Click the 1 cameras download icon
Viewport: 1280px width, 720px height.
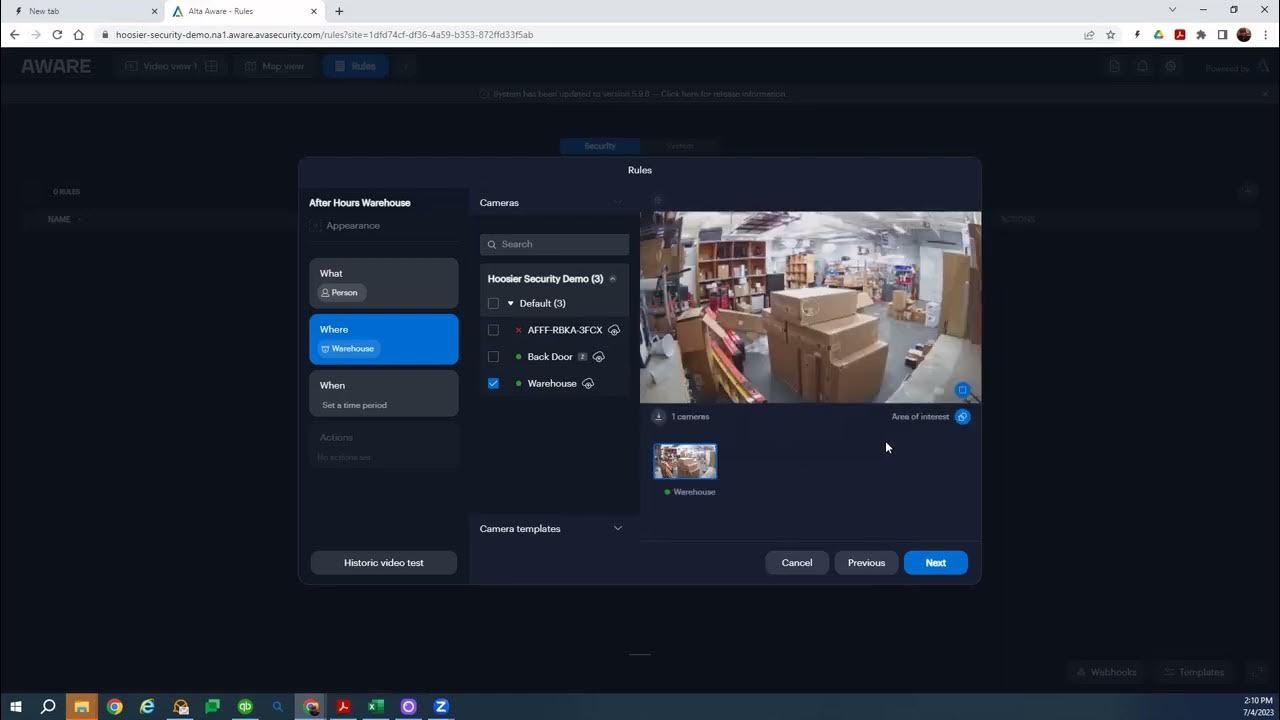point(659,417)
